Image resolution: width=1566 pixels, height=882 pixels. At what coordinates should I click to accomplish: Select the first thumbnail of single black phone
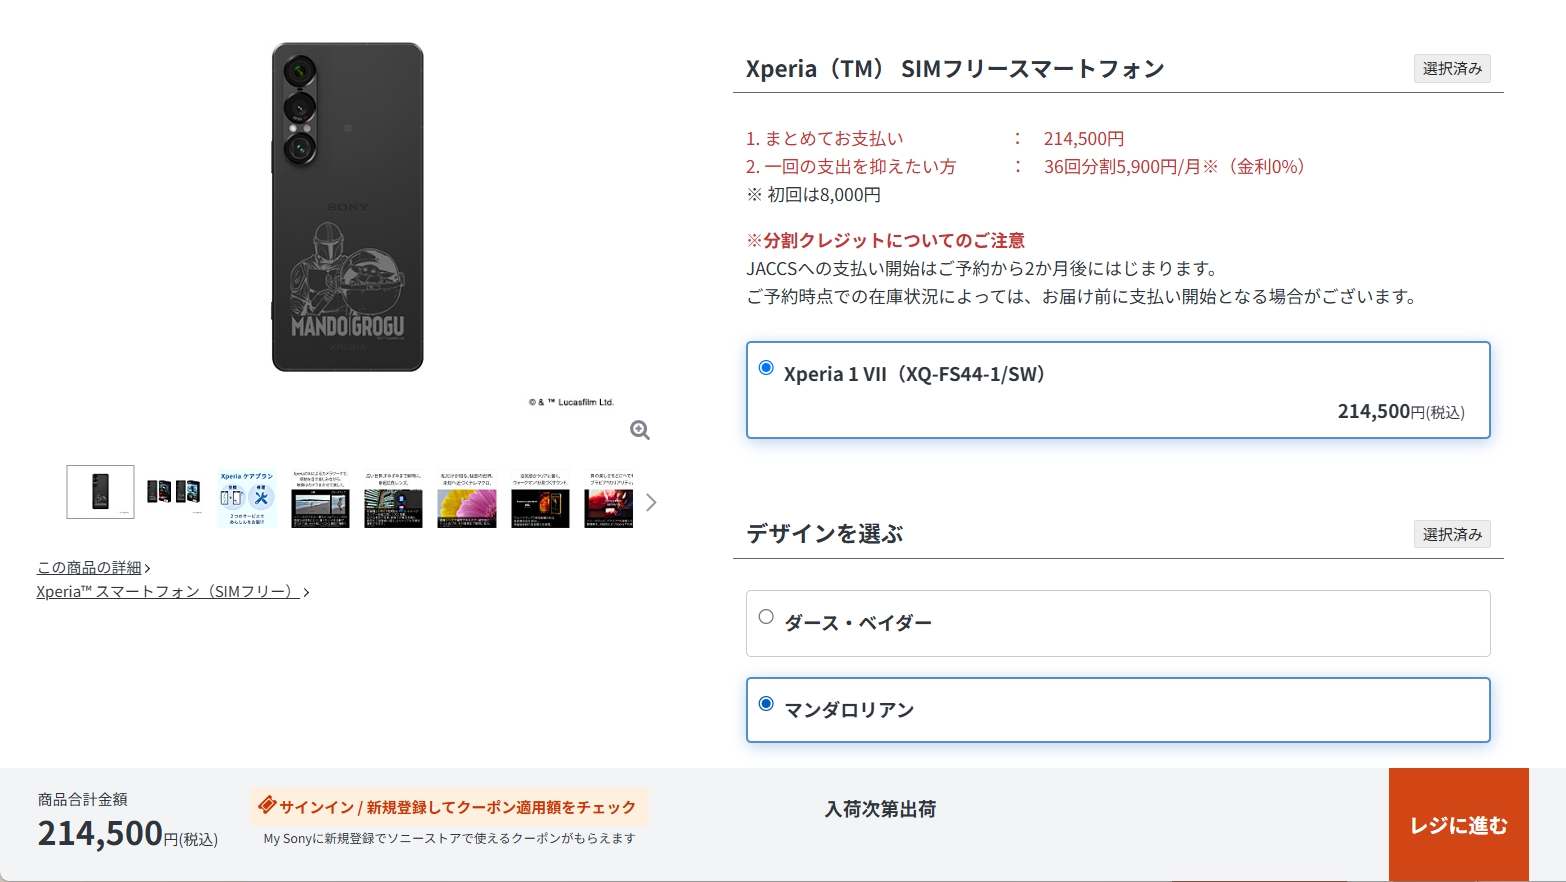(100, 492)
